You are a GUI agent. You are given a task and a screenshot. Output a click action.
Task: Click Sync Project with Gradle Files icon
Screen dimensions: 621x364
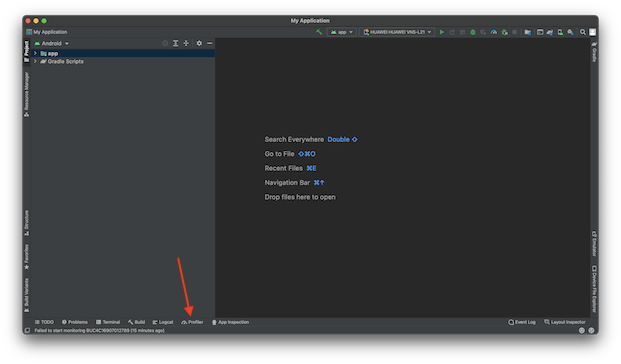(550, 32)
